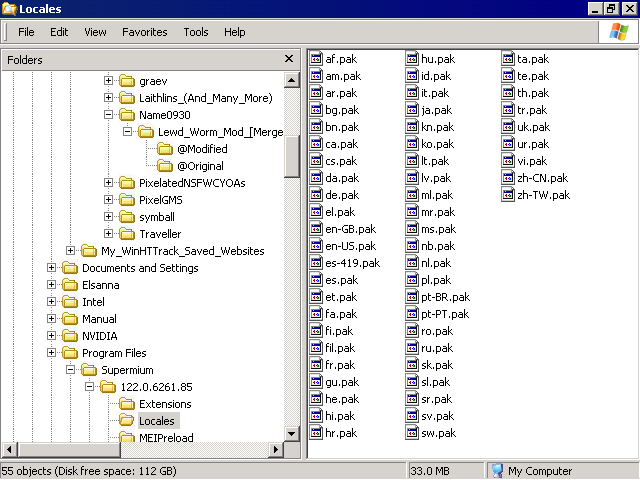Expand the Documents and Settings node
The width and height of the screenshot is (640, 480).
pyautogui.click(x=51, y=268)
